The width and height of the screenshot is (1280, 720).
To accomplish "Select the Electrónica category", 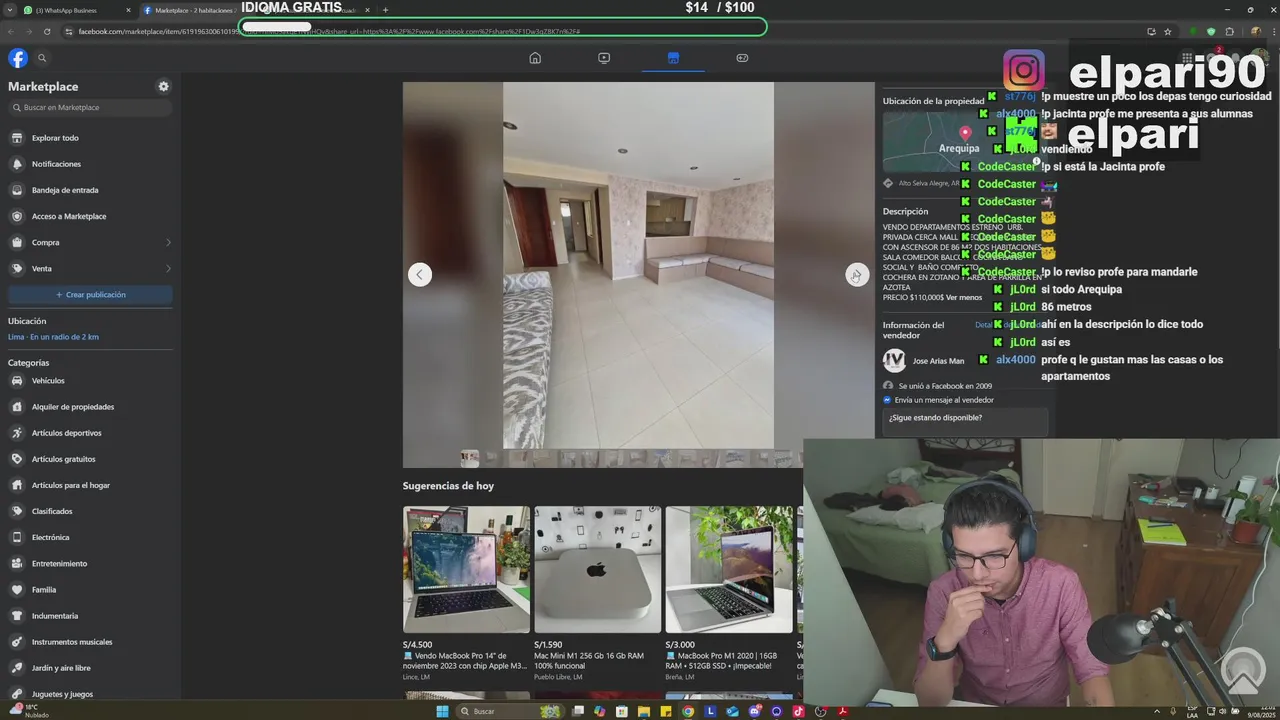I will coord(90,537).
